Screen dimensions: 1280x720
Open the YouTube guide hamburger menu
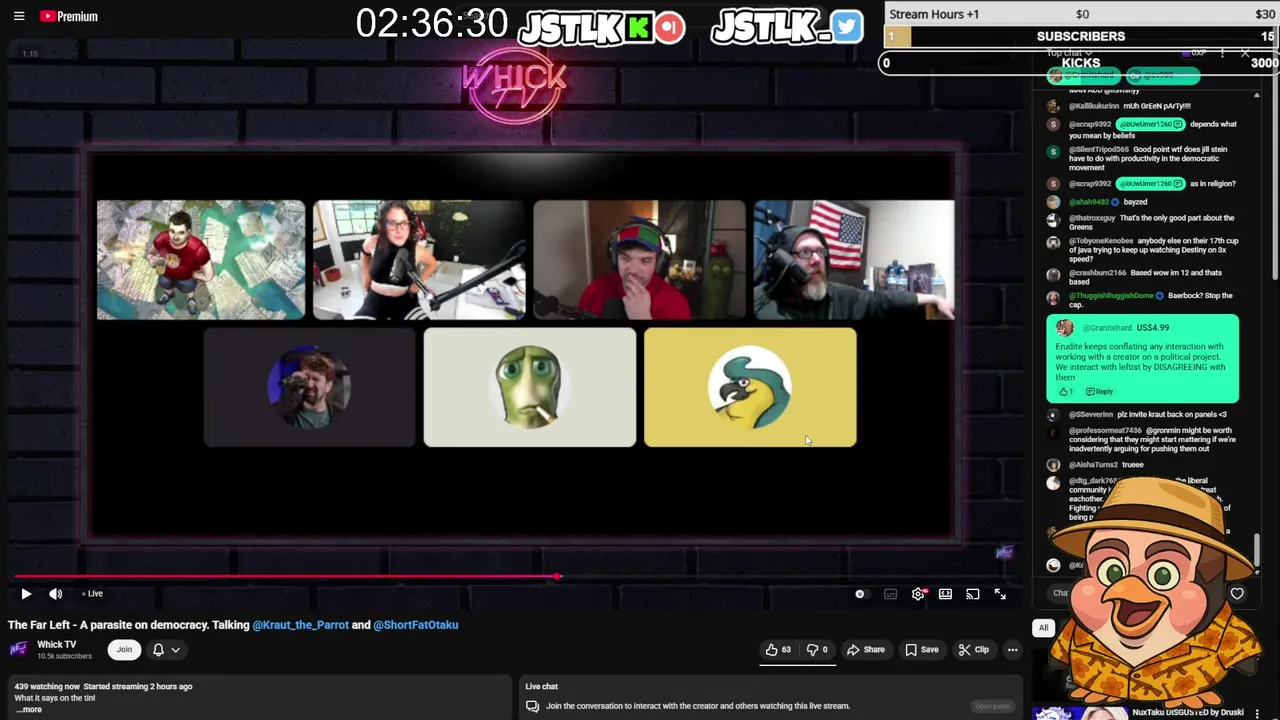(18, 16)
